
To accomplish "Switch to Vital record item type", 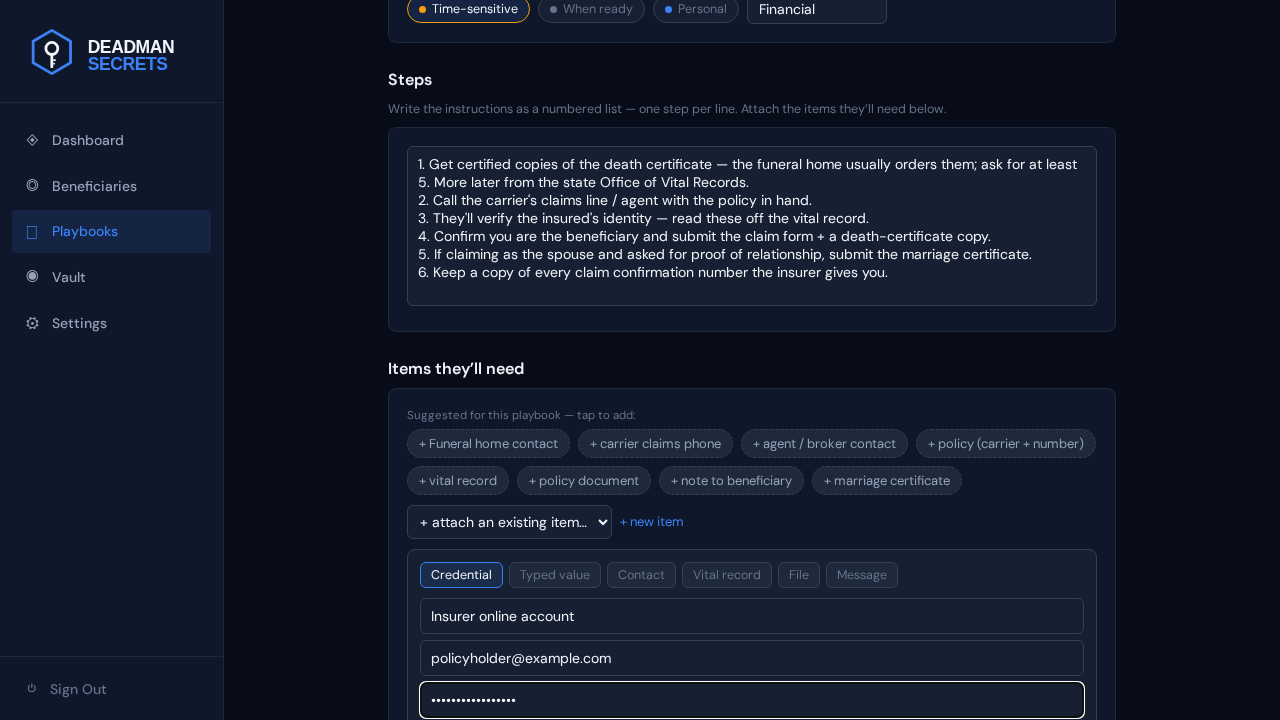I will [727, 575].
